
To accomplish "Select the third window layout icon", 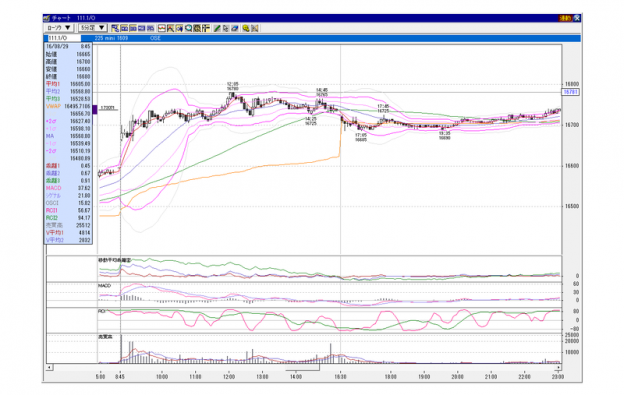I will pyautogui.click(x=133, y=28).
